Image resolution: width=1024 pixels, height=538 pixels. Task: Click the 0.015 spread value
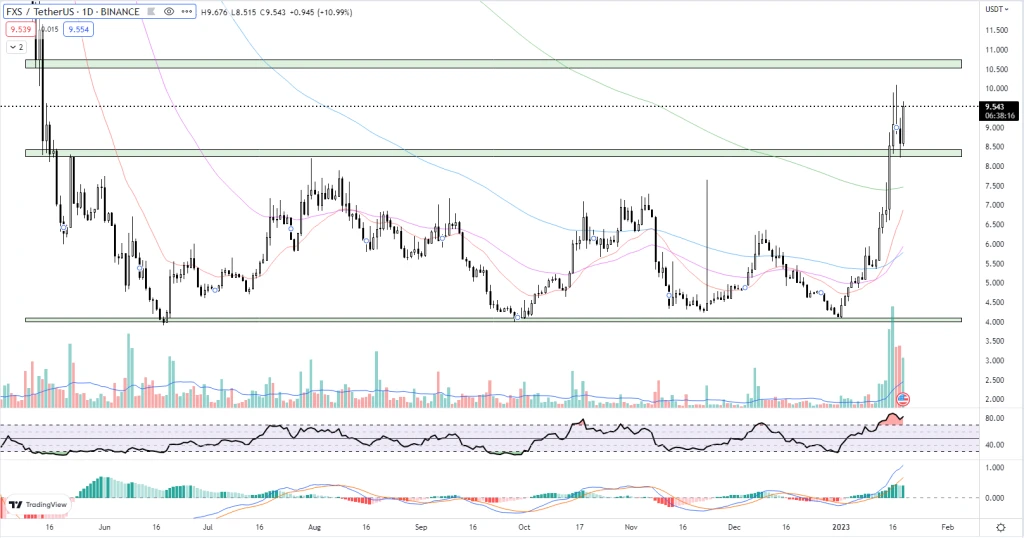50,29
